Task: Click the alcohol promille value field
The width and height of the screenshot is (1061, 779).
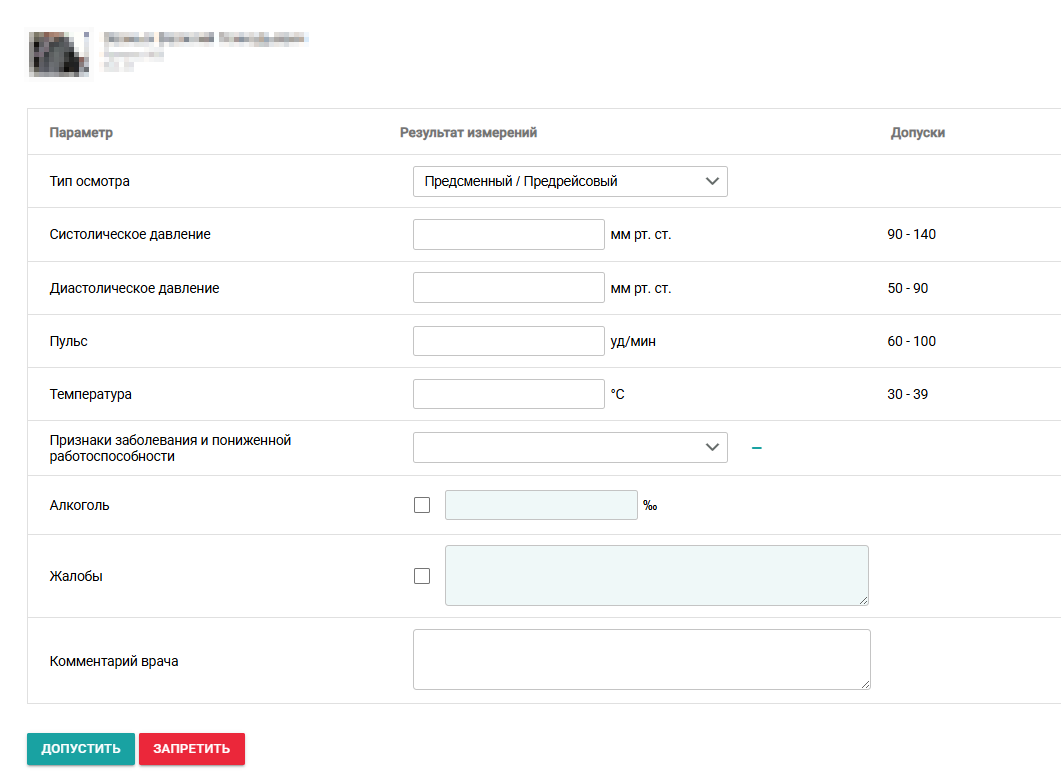Action: (x=541, y=505)
